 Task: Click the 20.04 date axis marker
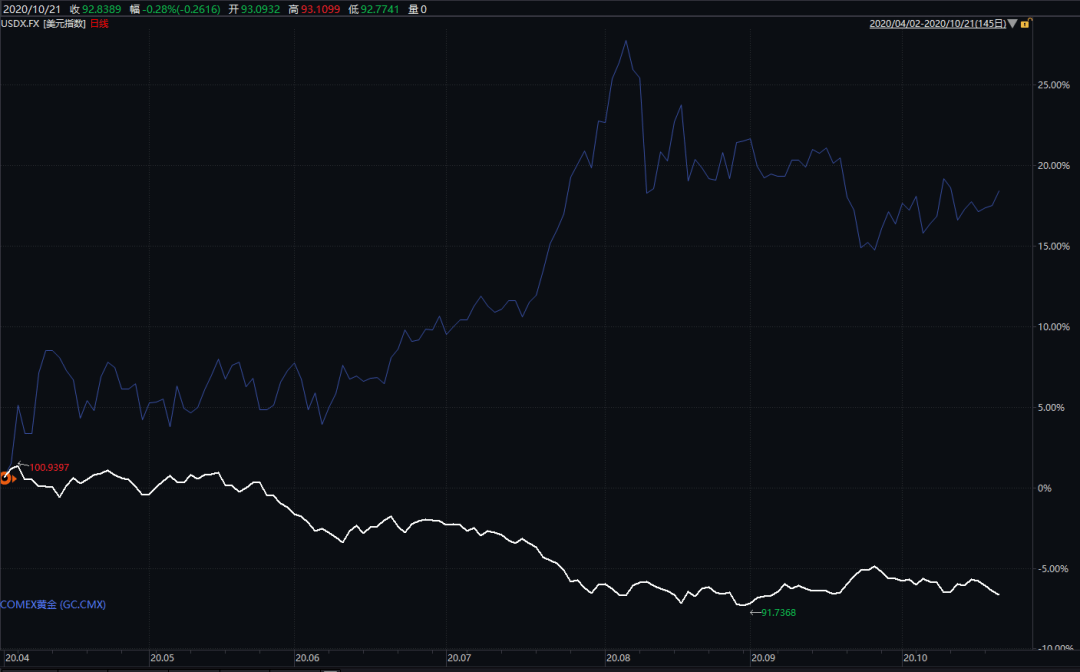tap(17, 658)
